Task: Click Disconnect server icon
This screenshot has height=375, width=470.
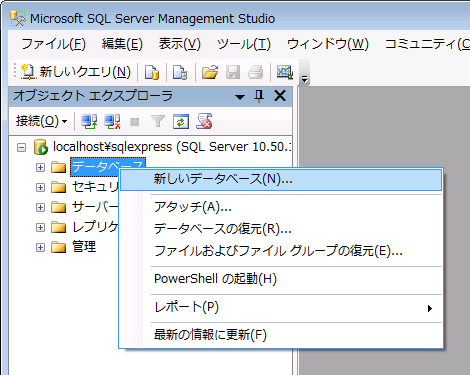Action: coord(112,122)
